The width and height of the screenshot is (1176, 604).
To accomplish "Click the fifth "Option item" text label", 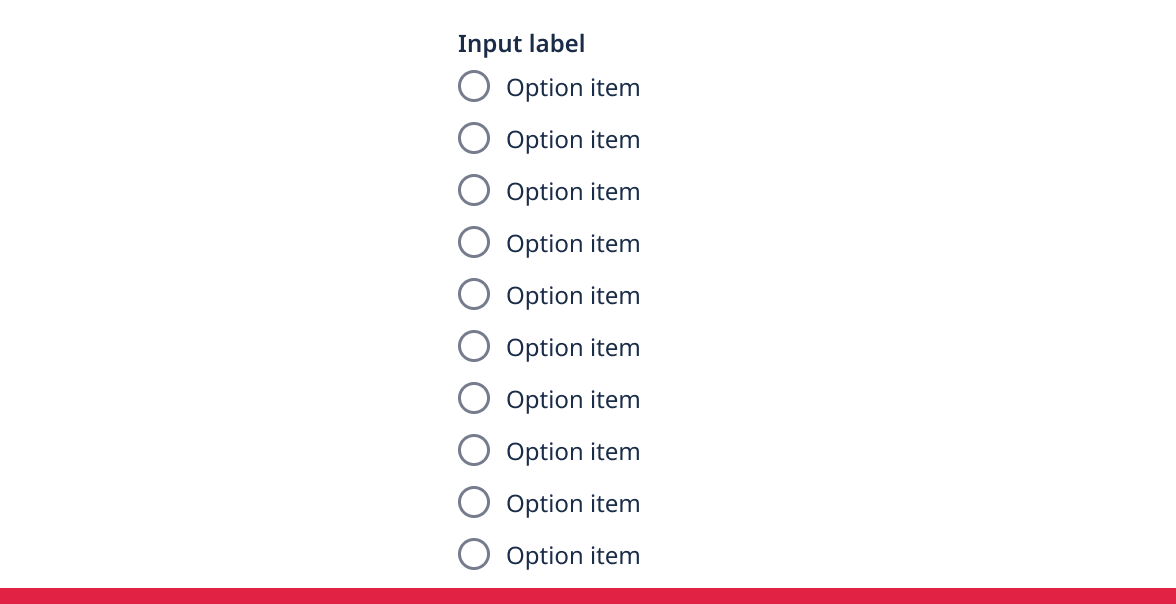I will pyautogui.click(x=573, y=296).
